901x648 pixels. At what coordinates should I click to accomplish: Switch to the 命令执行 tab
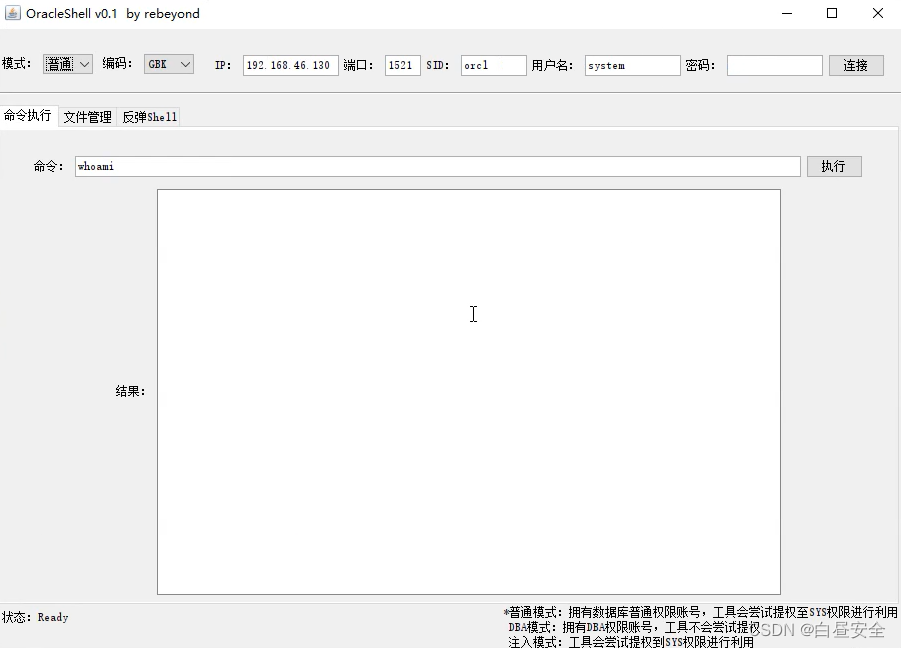point(28,115)
